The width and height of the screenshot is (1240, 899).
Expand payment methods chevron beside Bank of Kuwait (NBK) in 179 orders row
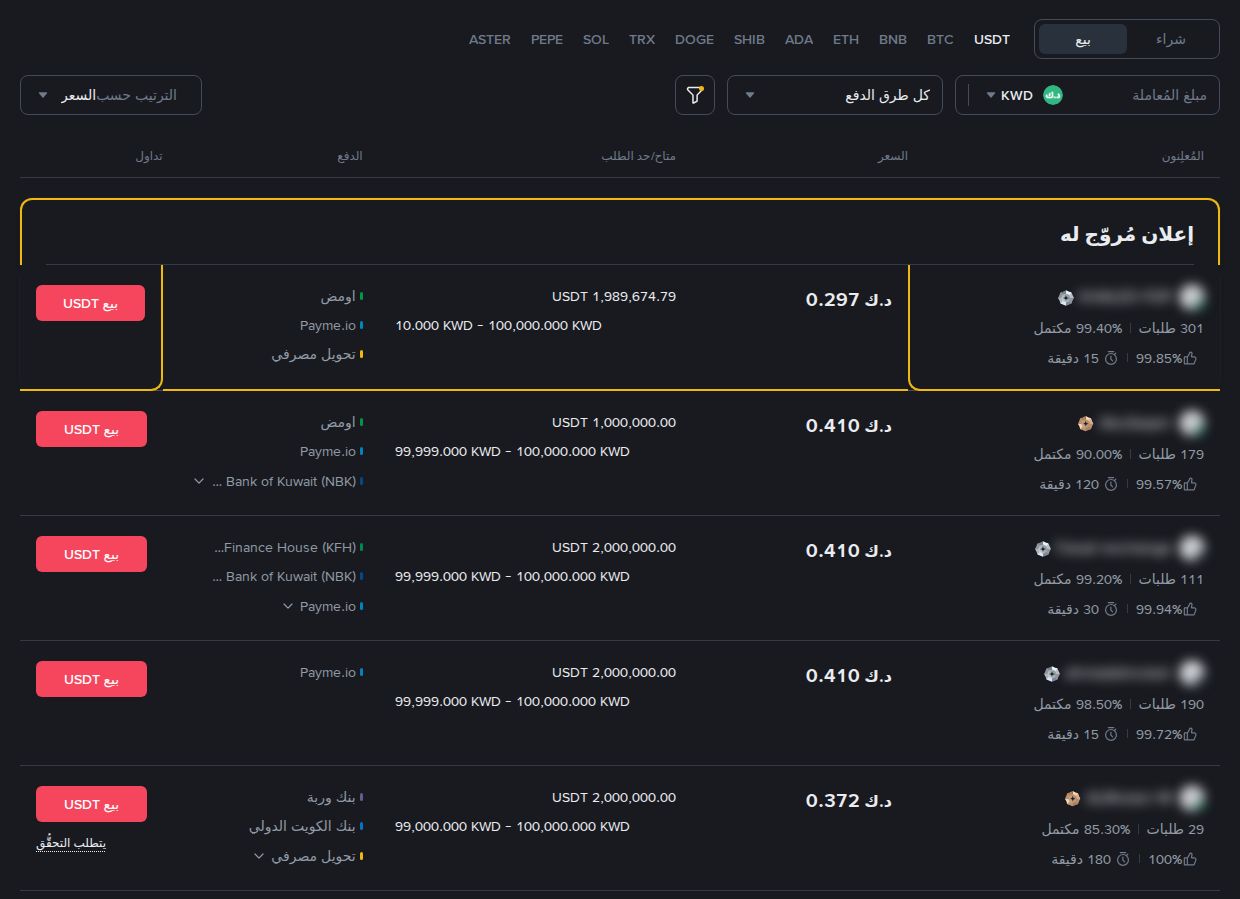(x=200, y=481)
